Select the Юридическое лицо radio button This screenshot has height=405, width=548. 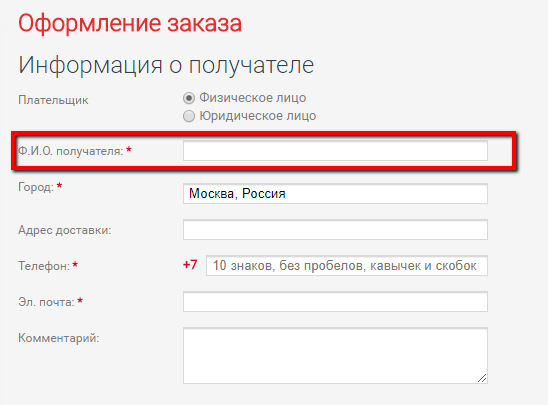click(189, 116)
